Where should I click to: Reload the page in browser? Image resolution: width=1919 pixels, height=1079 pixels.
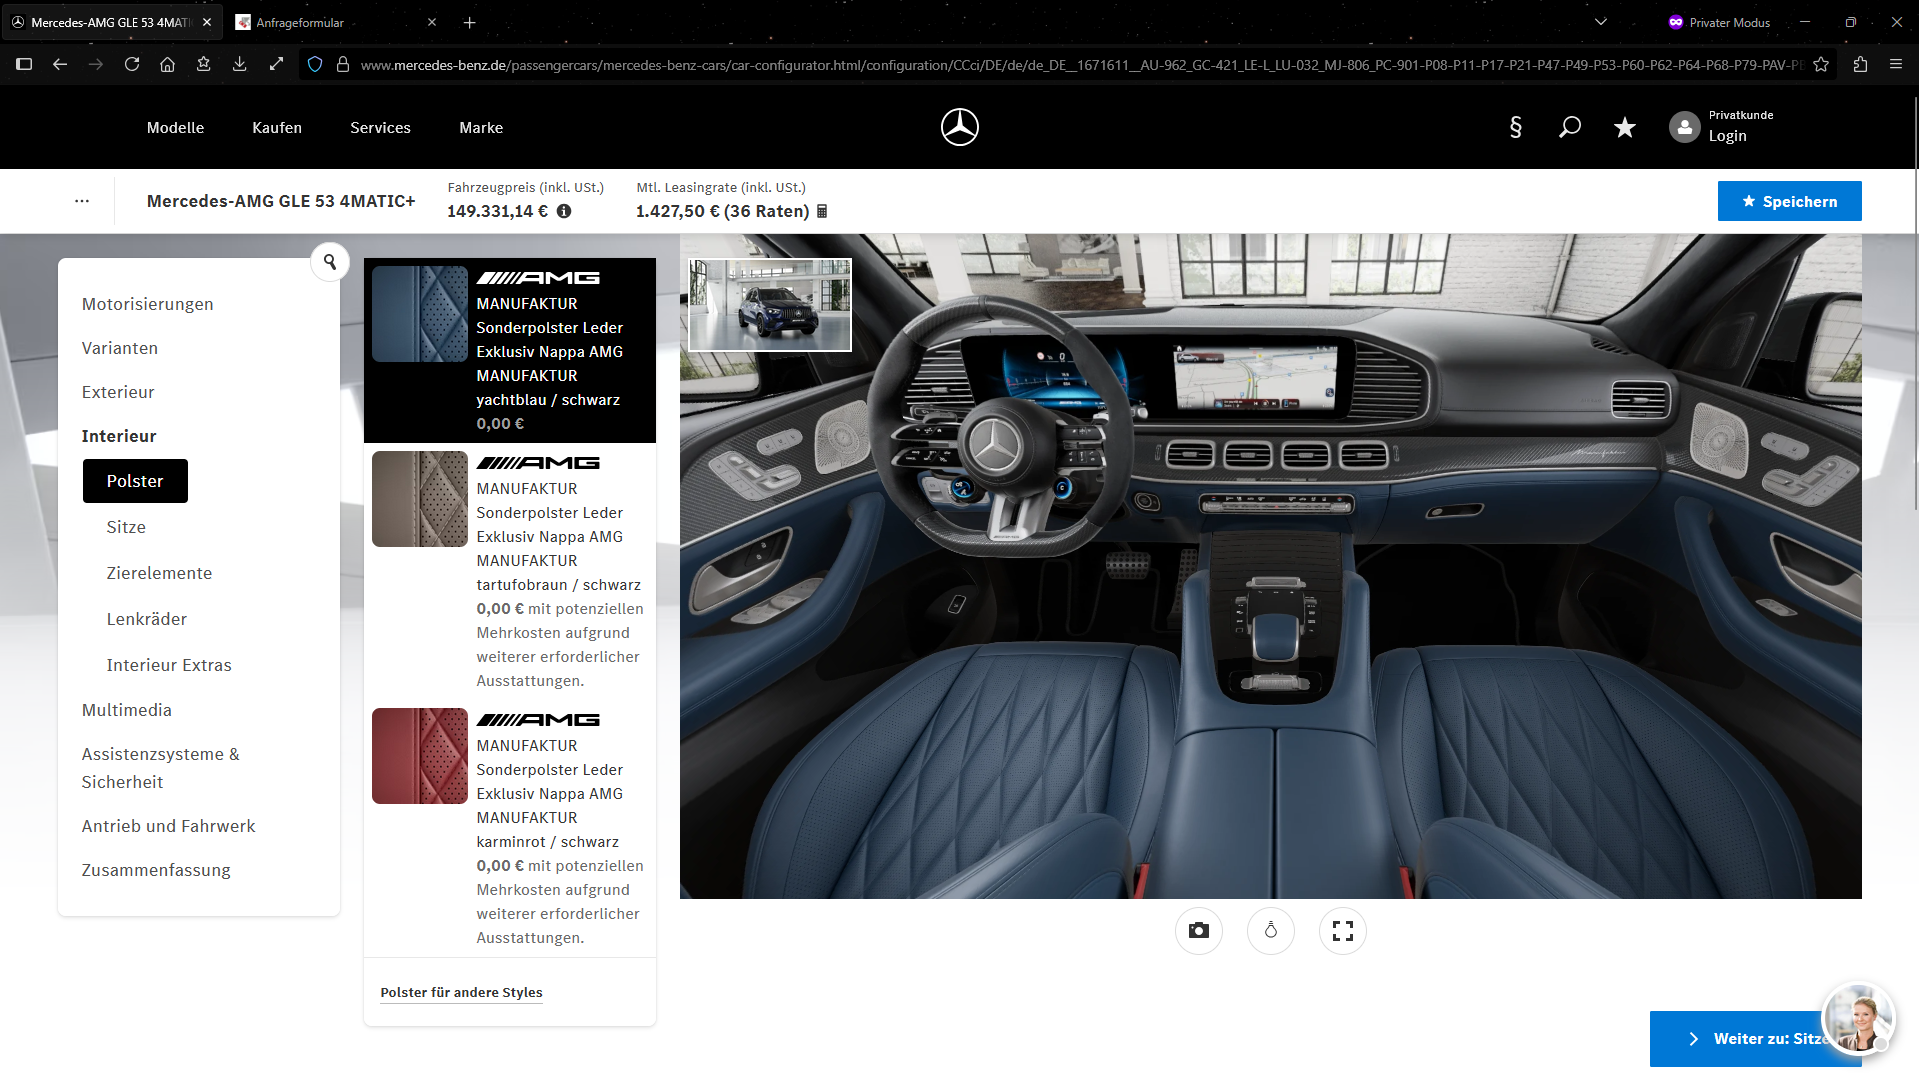(x=132, y=64)
